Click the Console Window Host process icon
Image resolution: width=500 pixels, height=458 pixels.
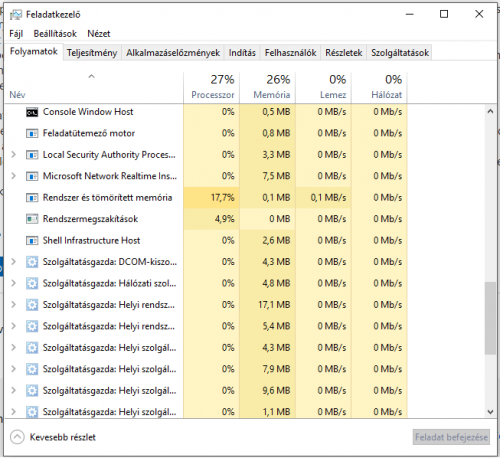coord(32,112)
